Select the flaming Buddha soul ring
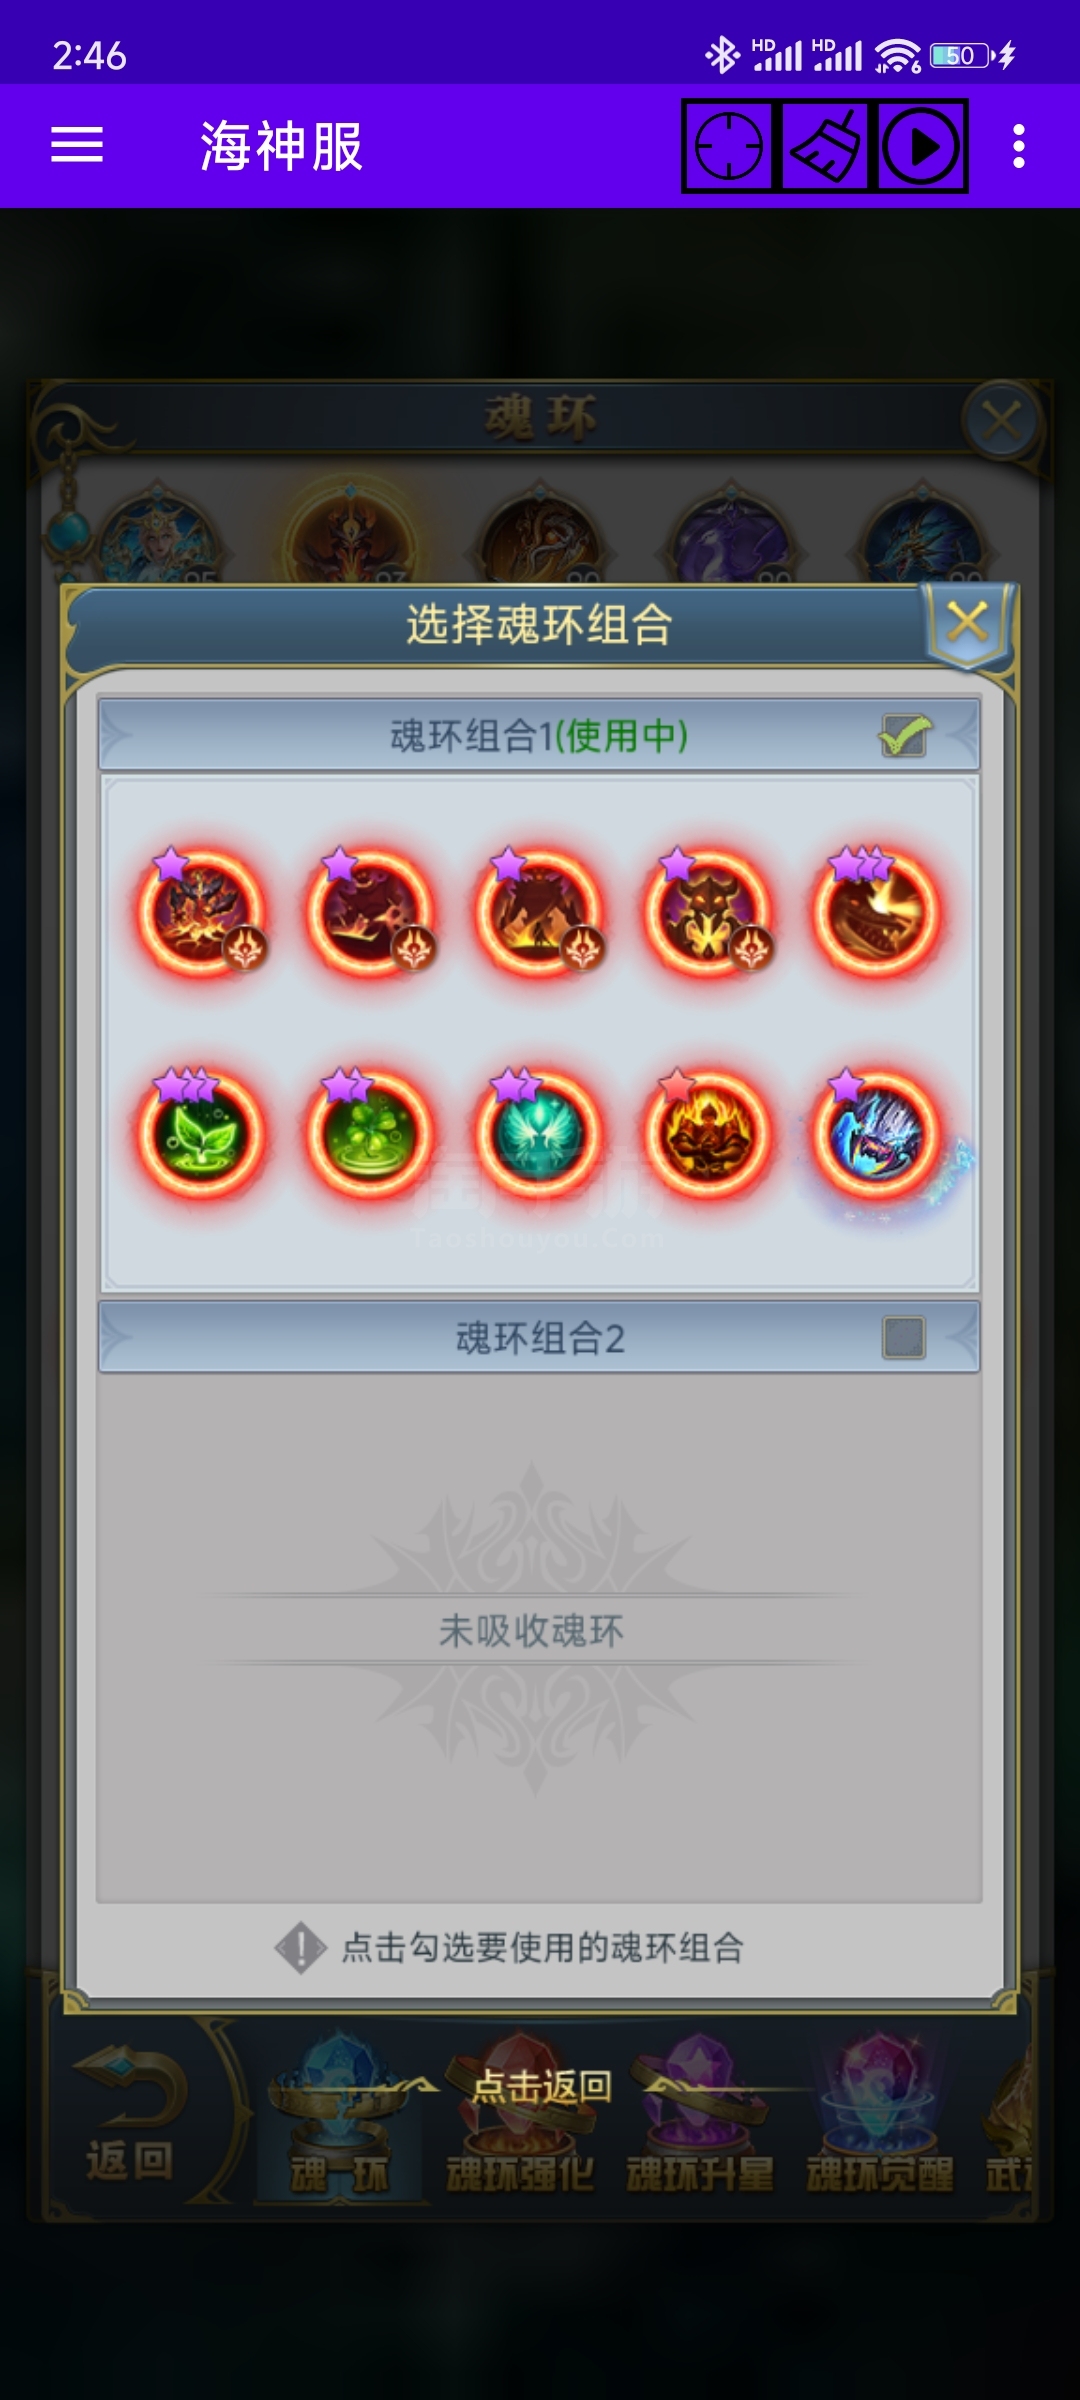The width and height of the screenshot is (1080, 2400). point(708,1134)
